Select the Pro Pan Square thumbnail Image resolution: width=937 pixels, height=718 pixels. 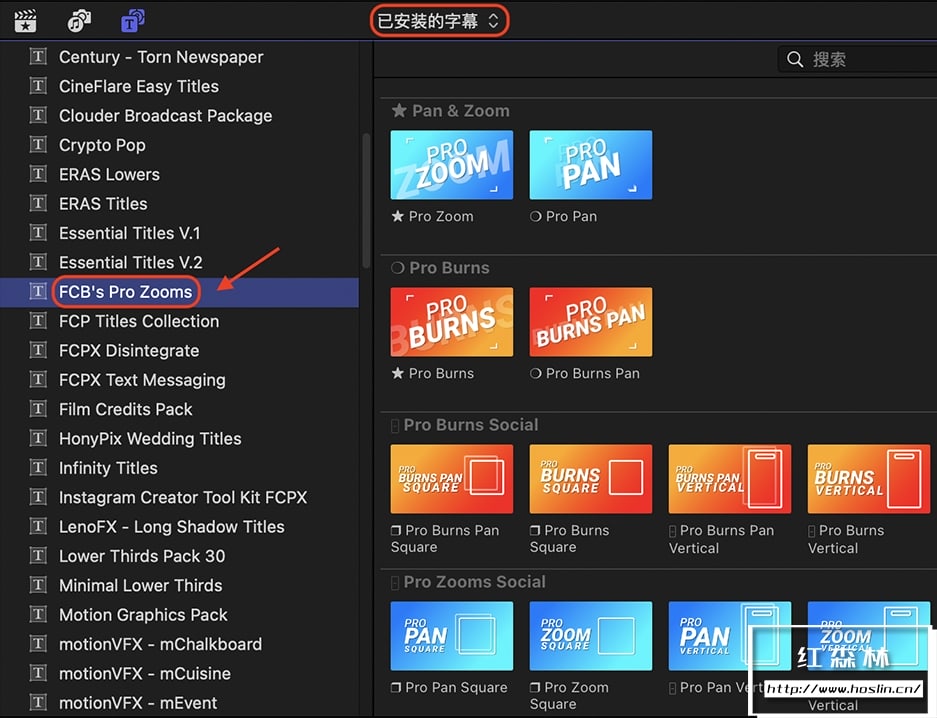pos(452,636)
